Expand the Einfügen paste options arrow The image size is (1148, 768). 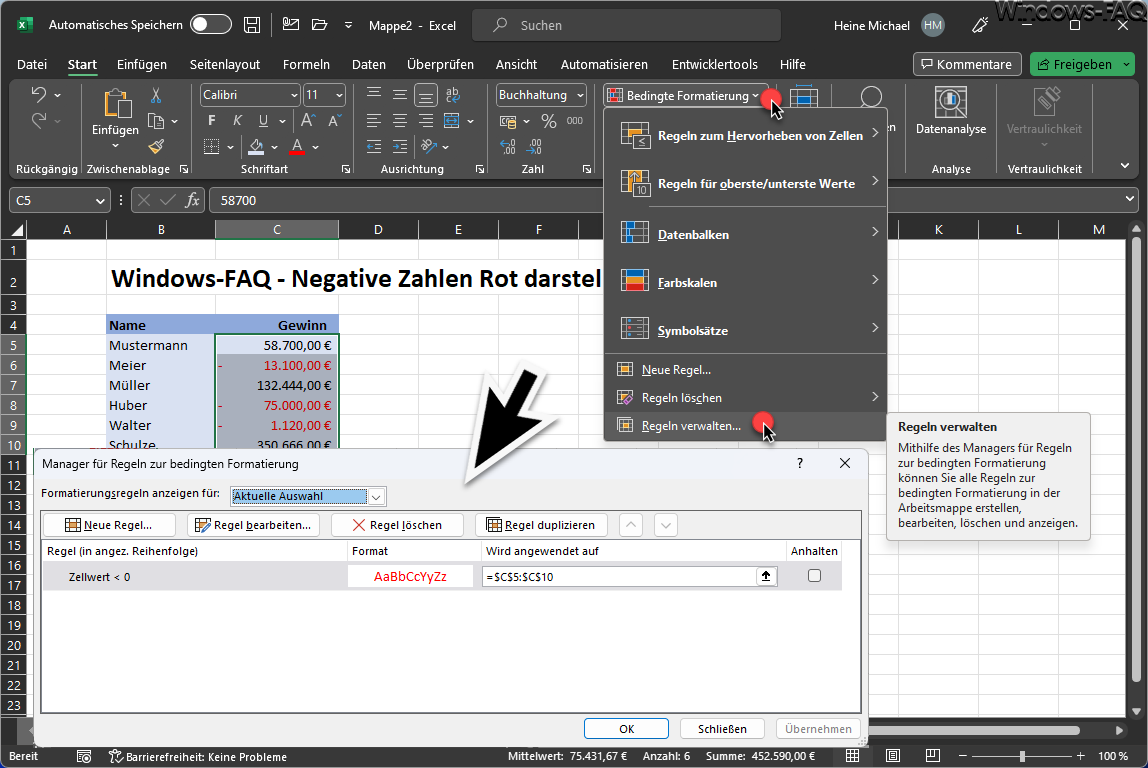(x=115, y=146)
